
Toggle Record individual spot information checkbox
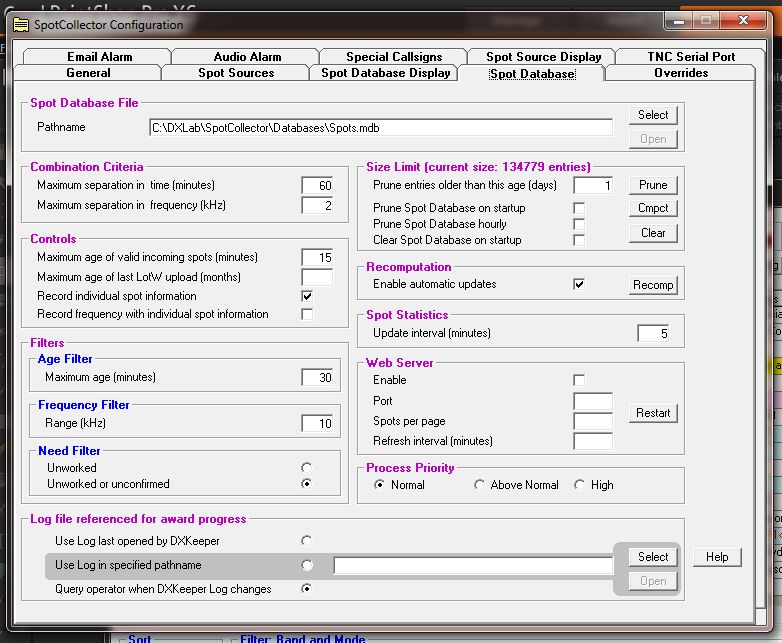click(x=307, y=297)
